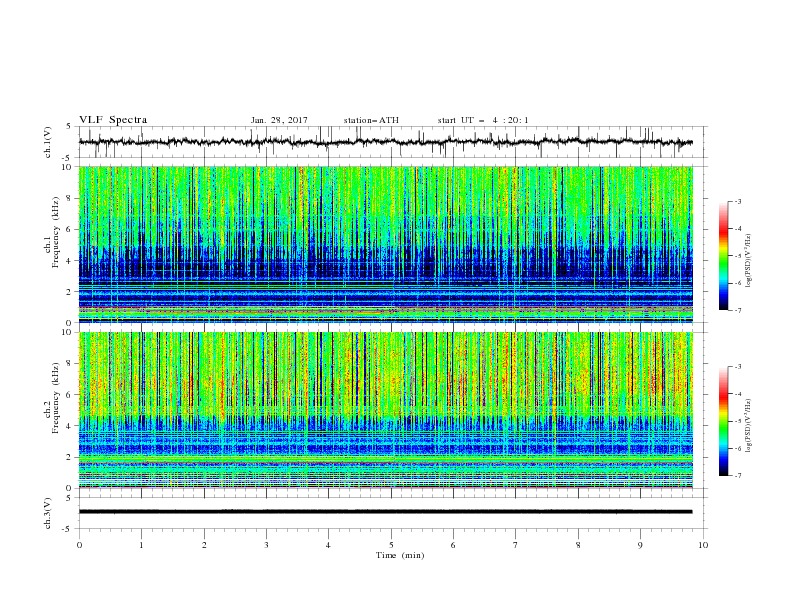Click the "Time (min)" axis label
The height and width of the screenshot is (612, 792).
click(x=400, y=555)
